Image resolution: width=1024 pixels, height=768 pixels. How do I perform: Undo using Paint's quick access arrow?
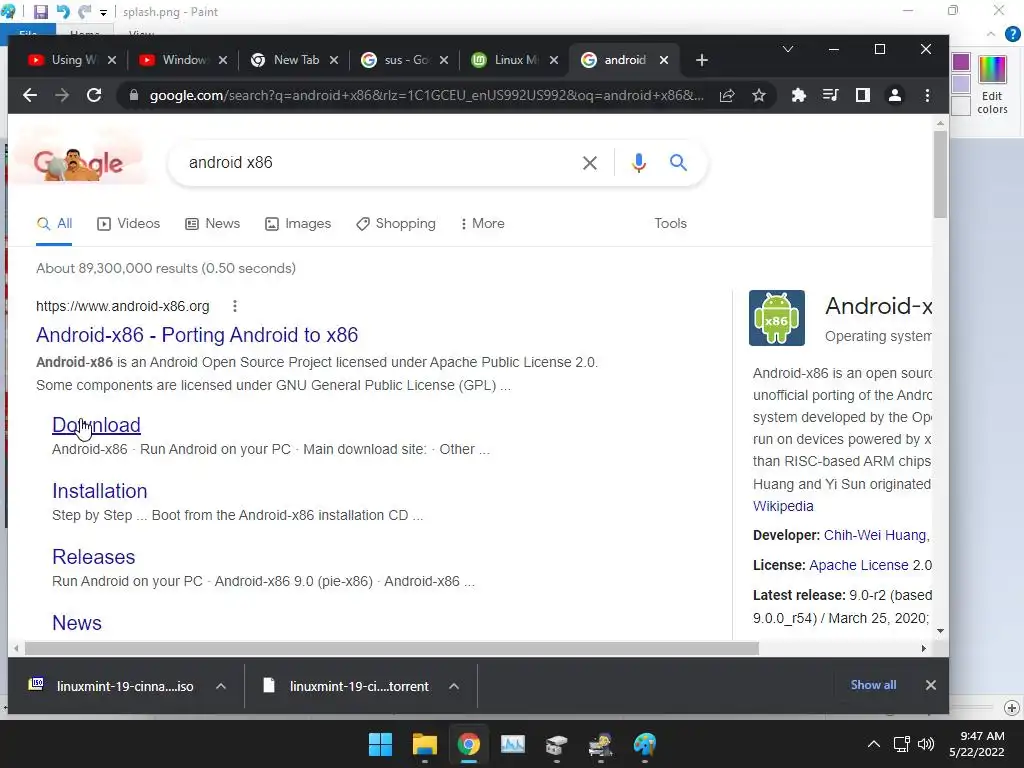[63, 12]
